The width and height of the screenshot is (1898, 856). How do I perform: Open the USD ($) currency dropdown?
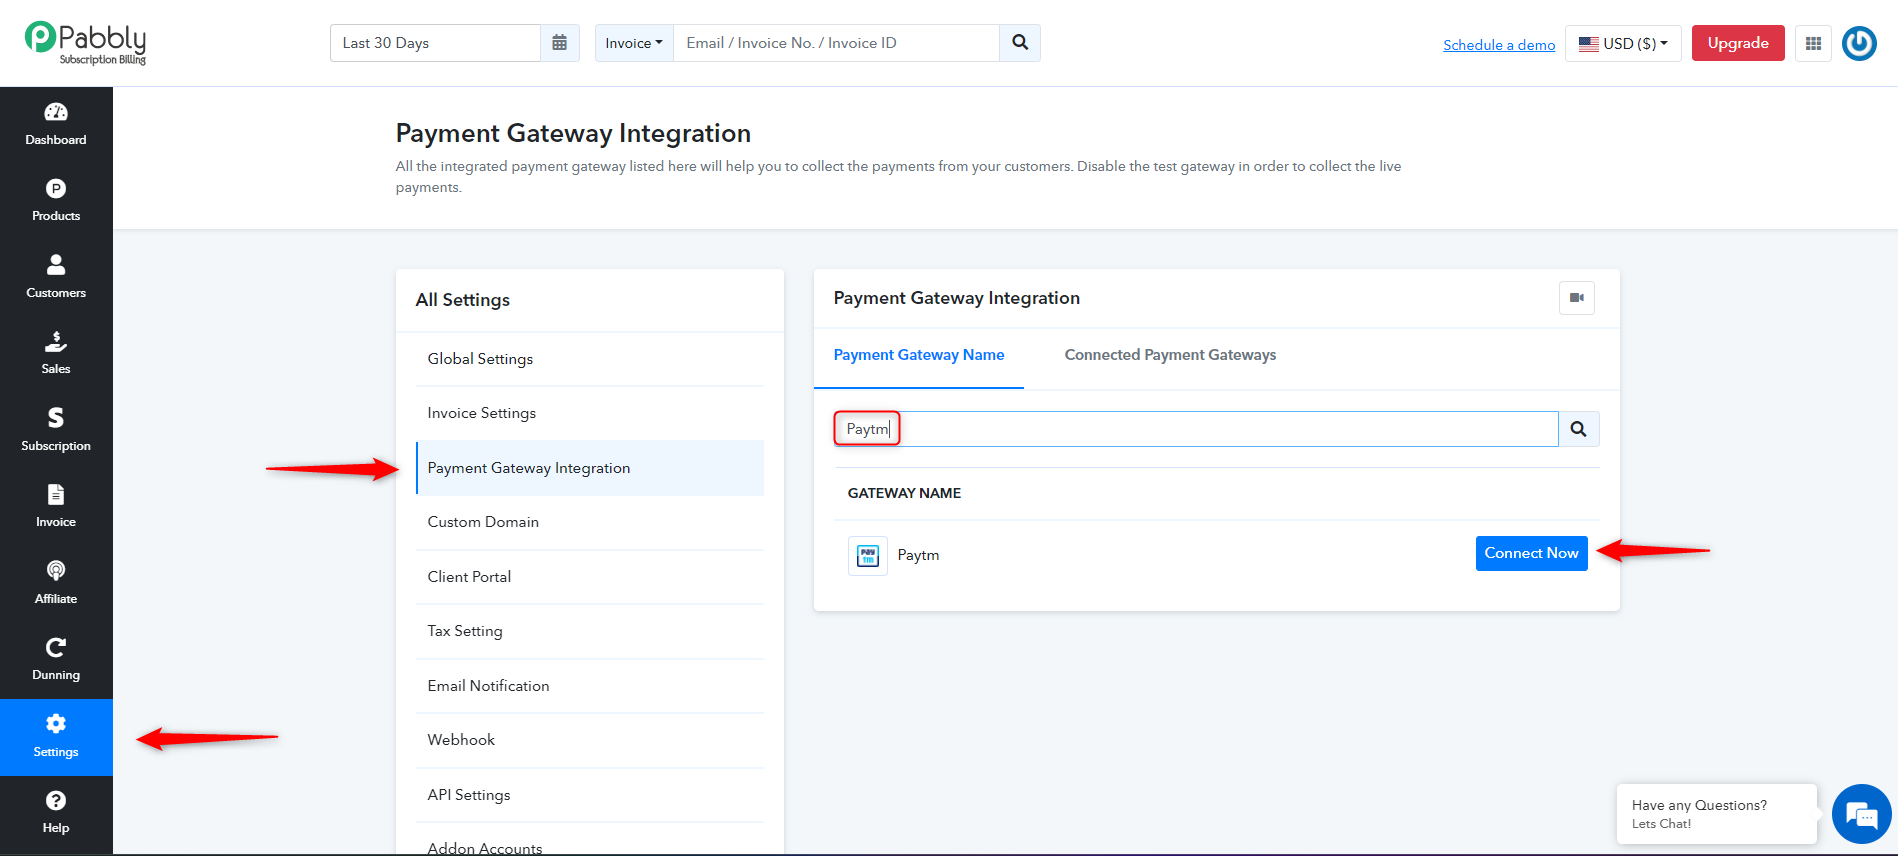(1623, 43)
